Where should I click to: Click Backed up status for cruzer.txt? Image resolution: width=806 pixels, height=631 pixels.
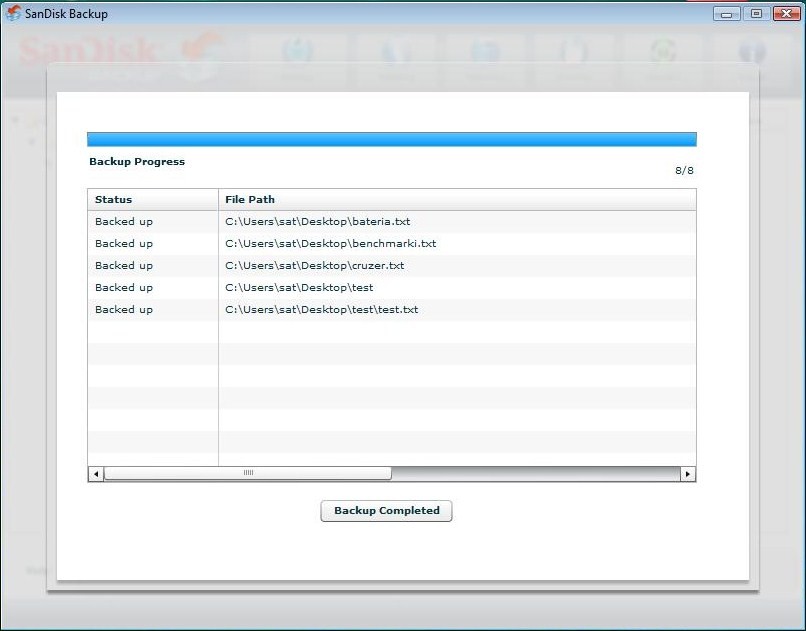124,266
